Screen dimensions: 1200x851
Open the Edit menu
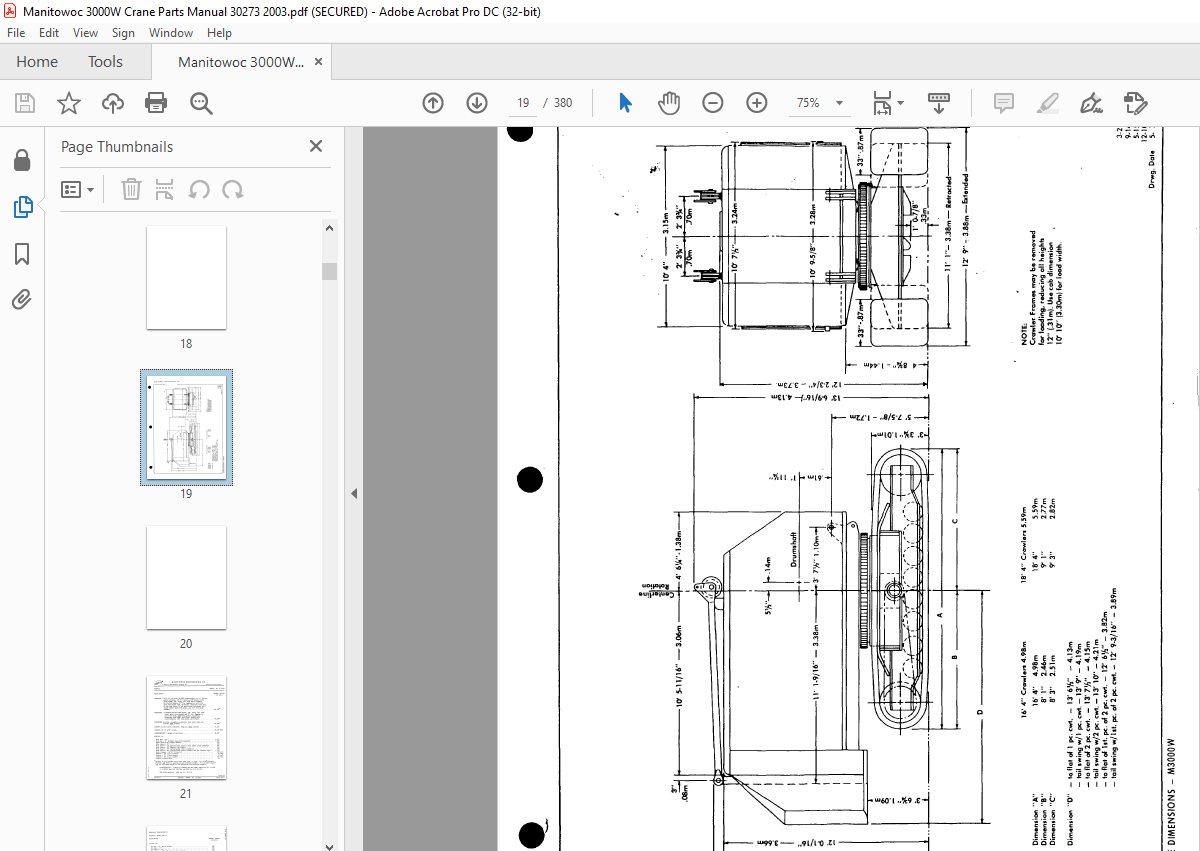click(x=49, y=33)
